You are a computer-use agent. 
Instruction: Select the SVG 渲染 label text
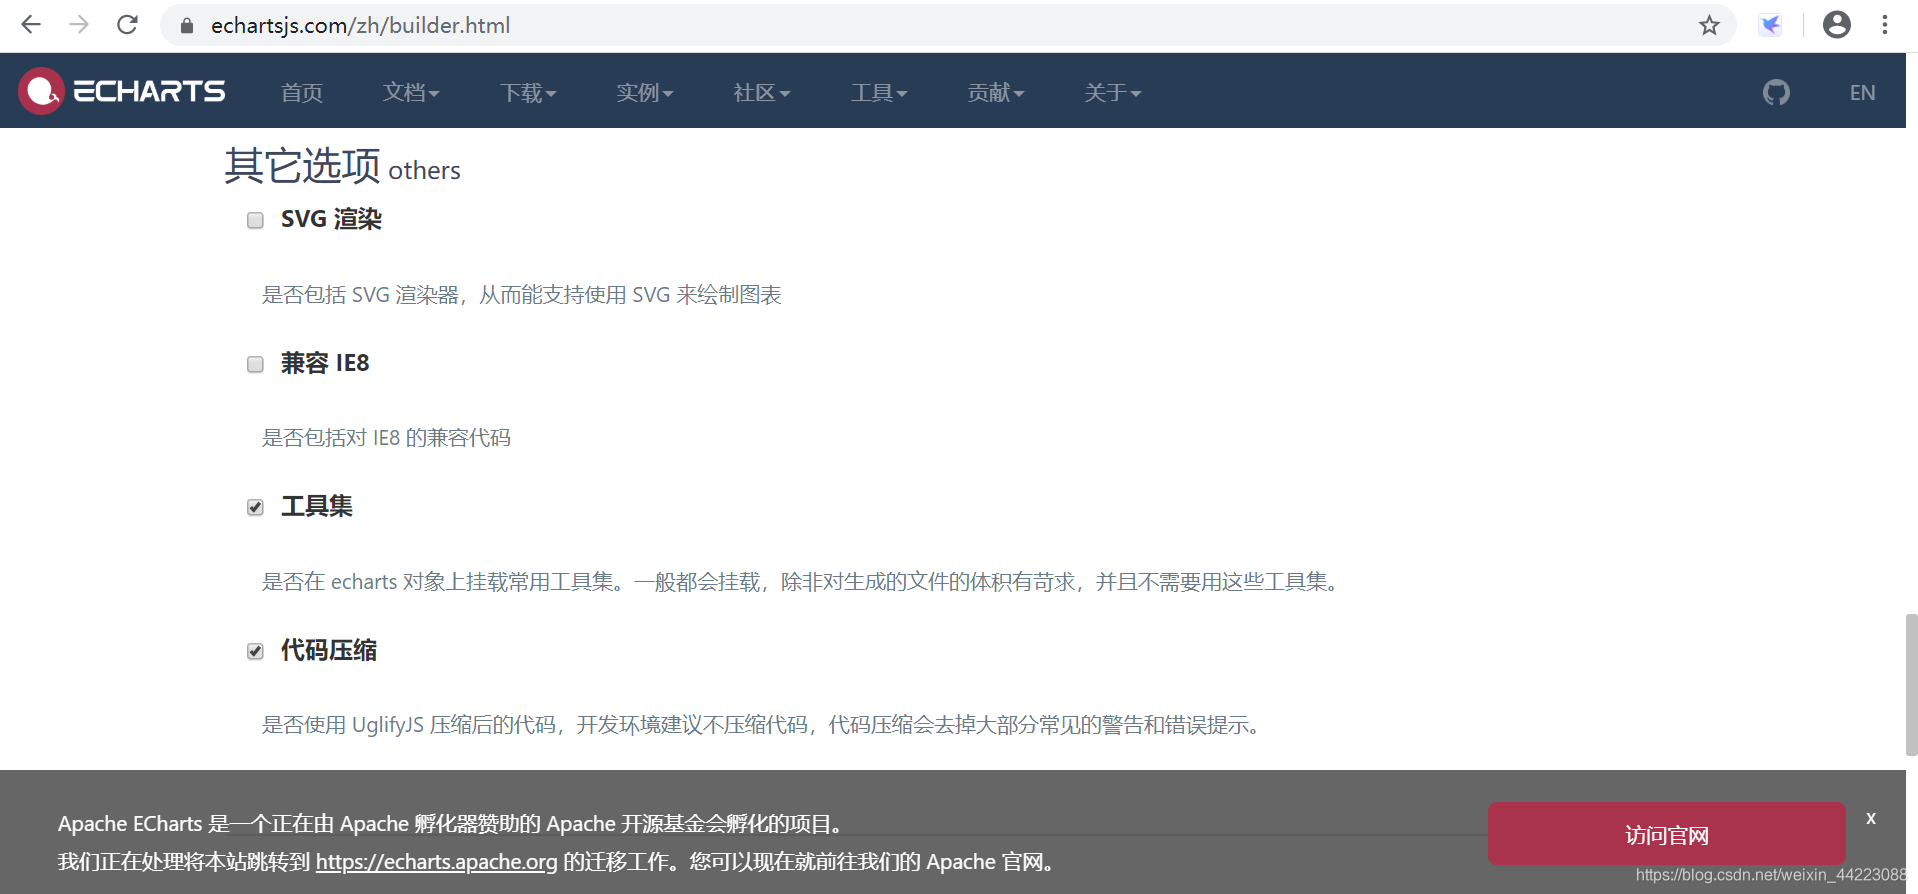(331, 219)
